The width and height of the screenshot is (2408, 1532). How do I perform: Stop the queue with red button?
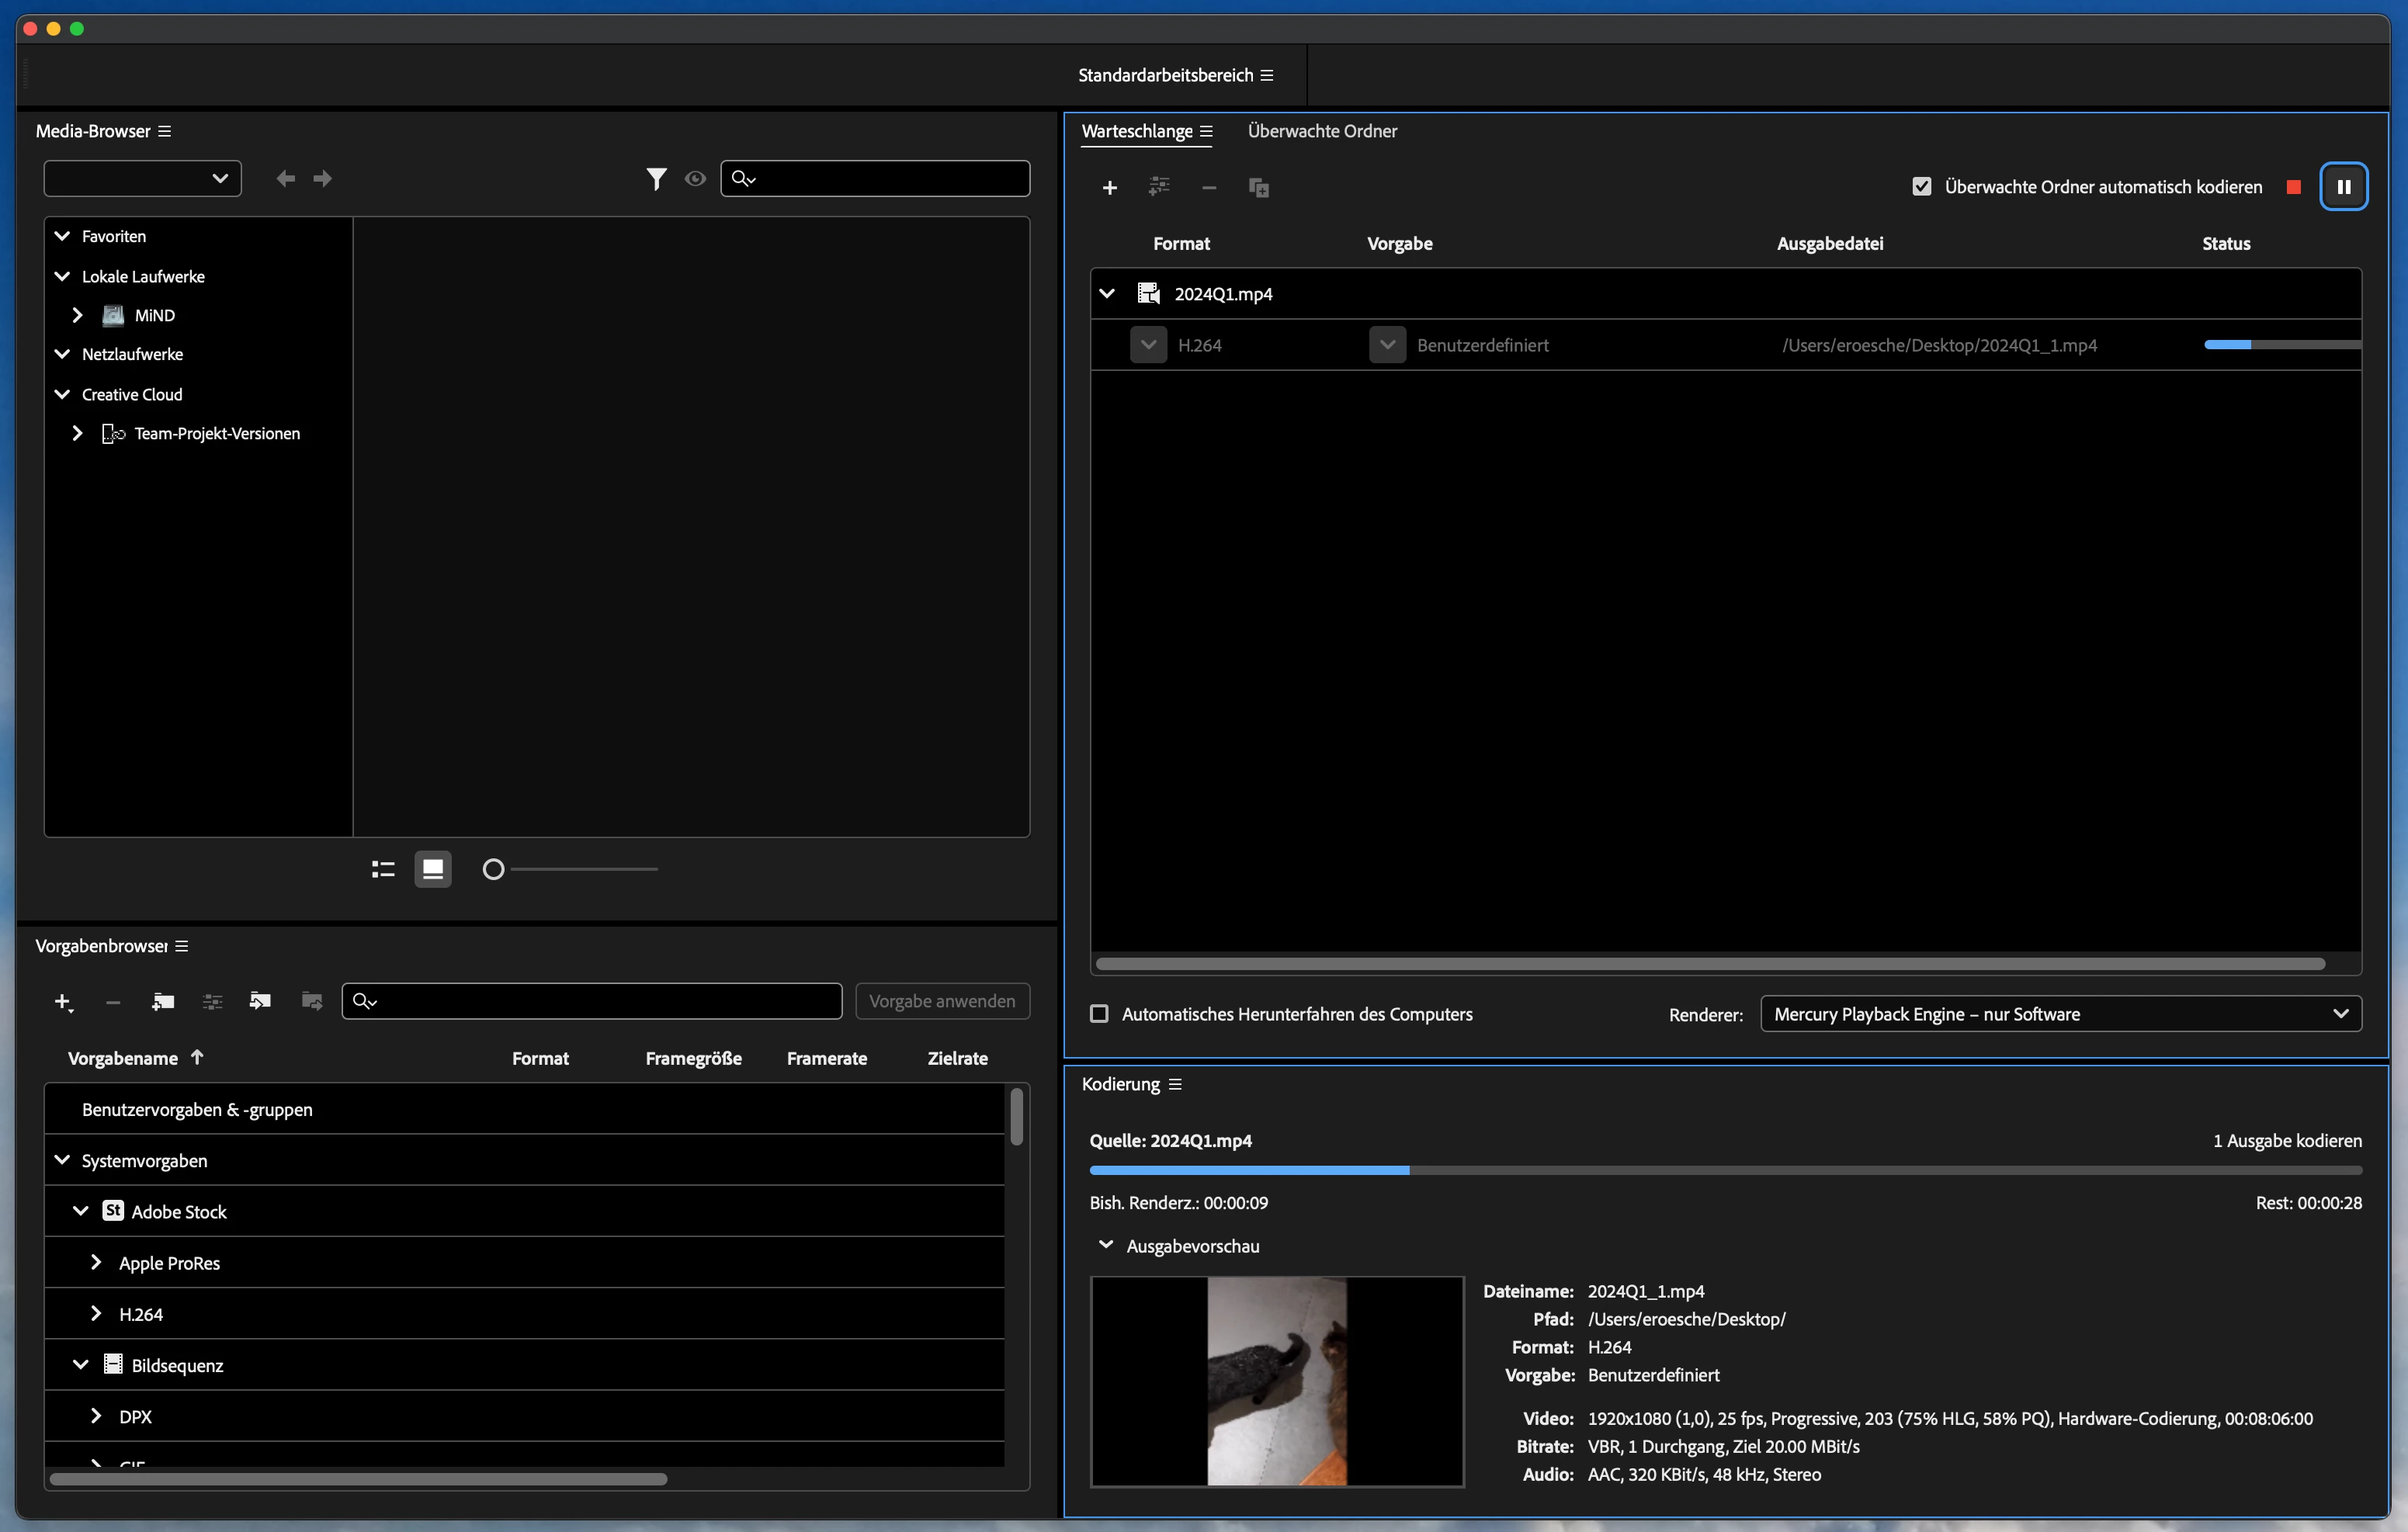(x=2293, y=187)
